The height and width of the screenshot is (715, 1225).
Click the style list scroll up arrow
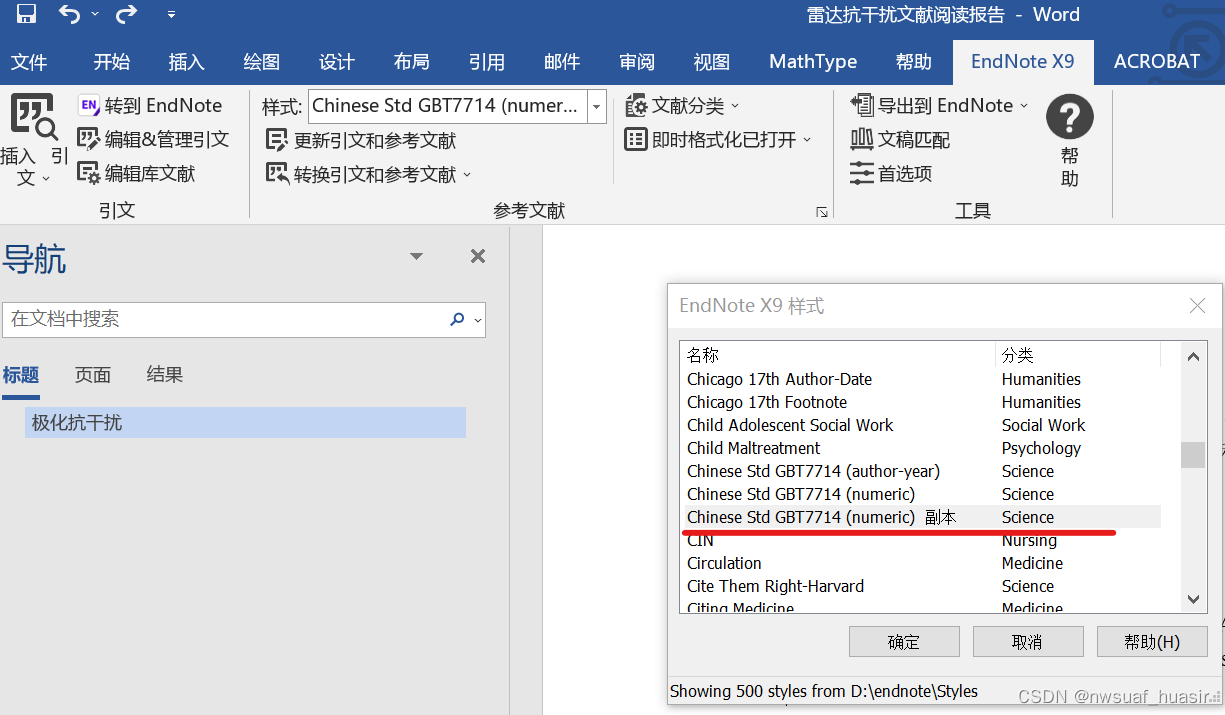point(1192,355)
